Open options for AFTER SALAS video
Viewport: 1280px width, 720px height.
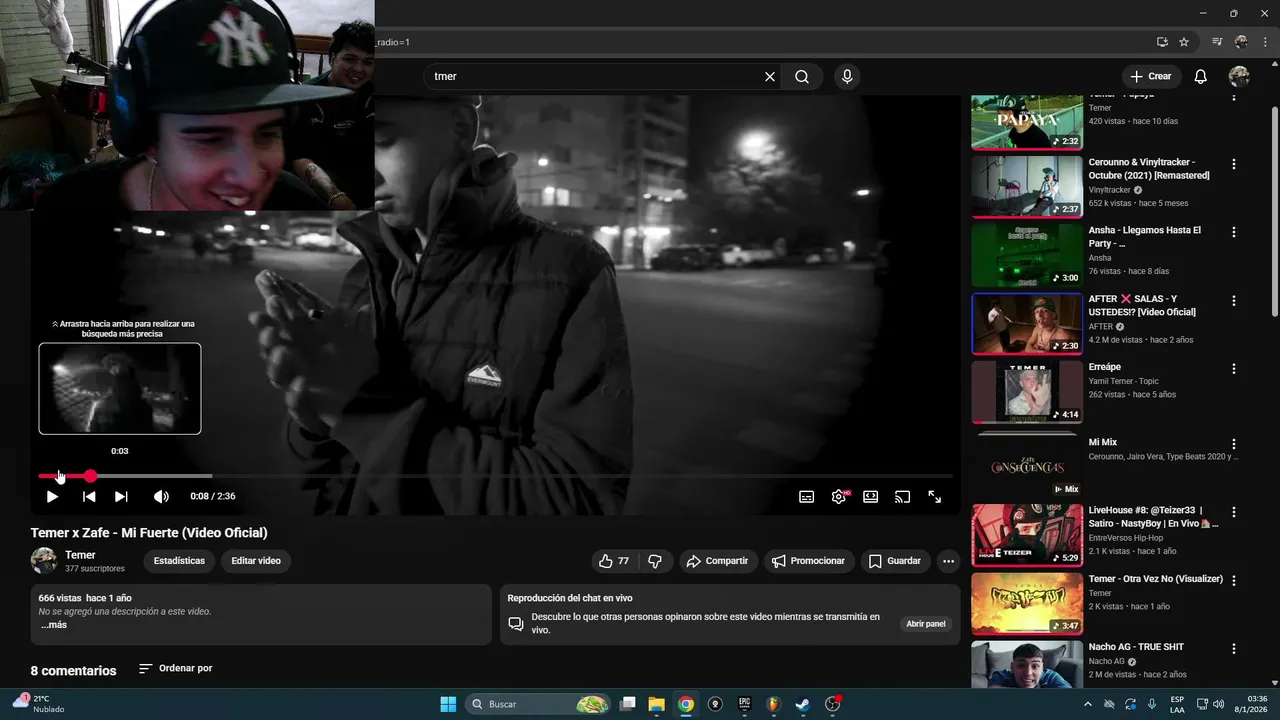1234,300
